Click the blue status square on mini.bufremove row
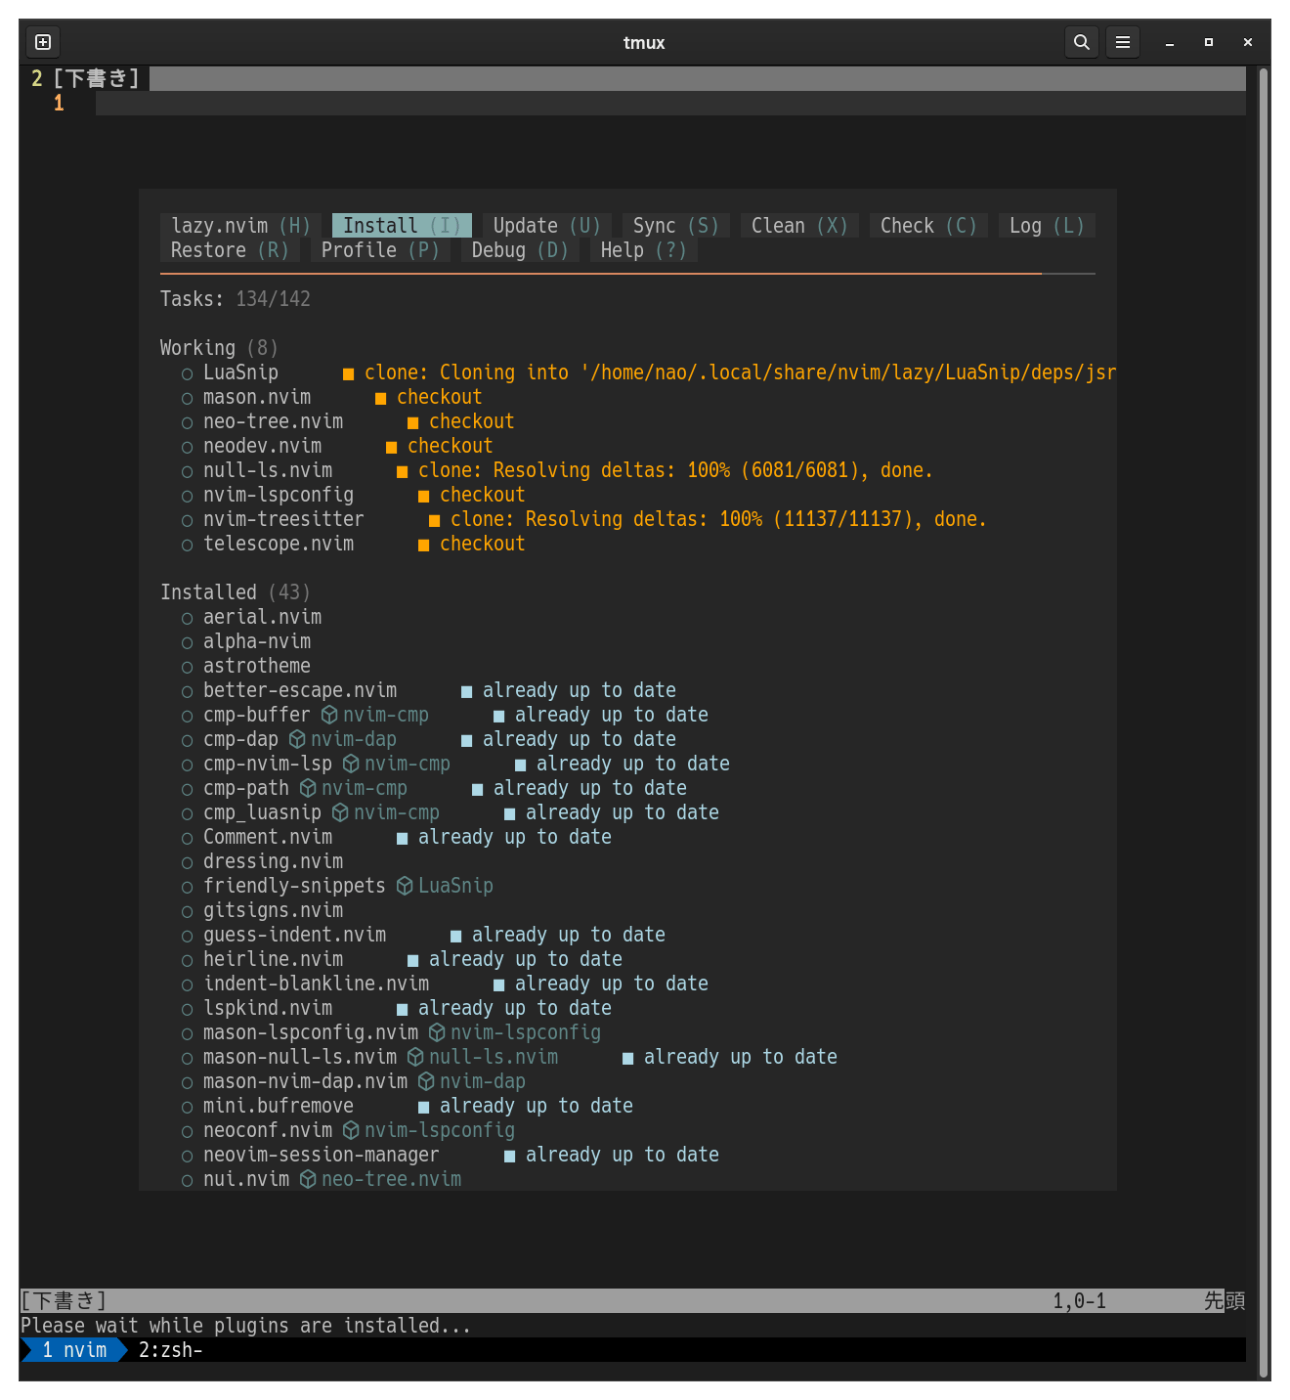1290x1400 pixels. [424, 1107]
